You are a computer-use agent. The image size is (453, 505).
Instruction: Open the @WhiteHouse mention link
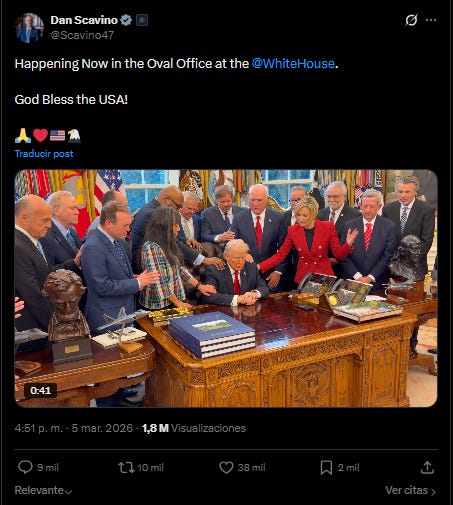pyautogui.click(x=293, y=64)
